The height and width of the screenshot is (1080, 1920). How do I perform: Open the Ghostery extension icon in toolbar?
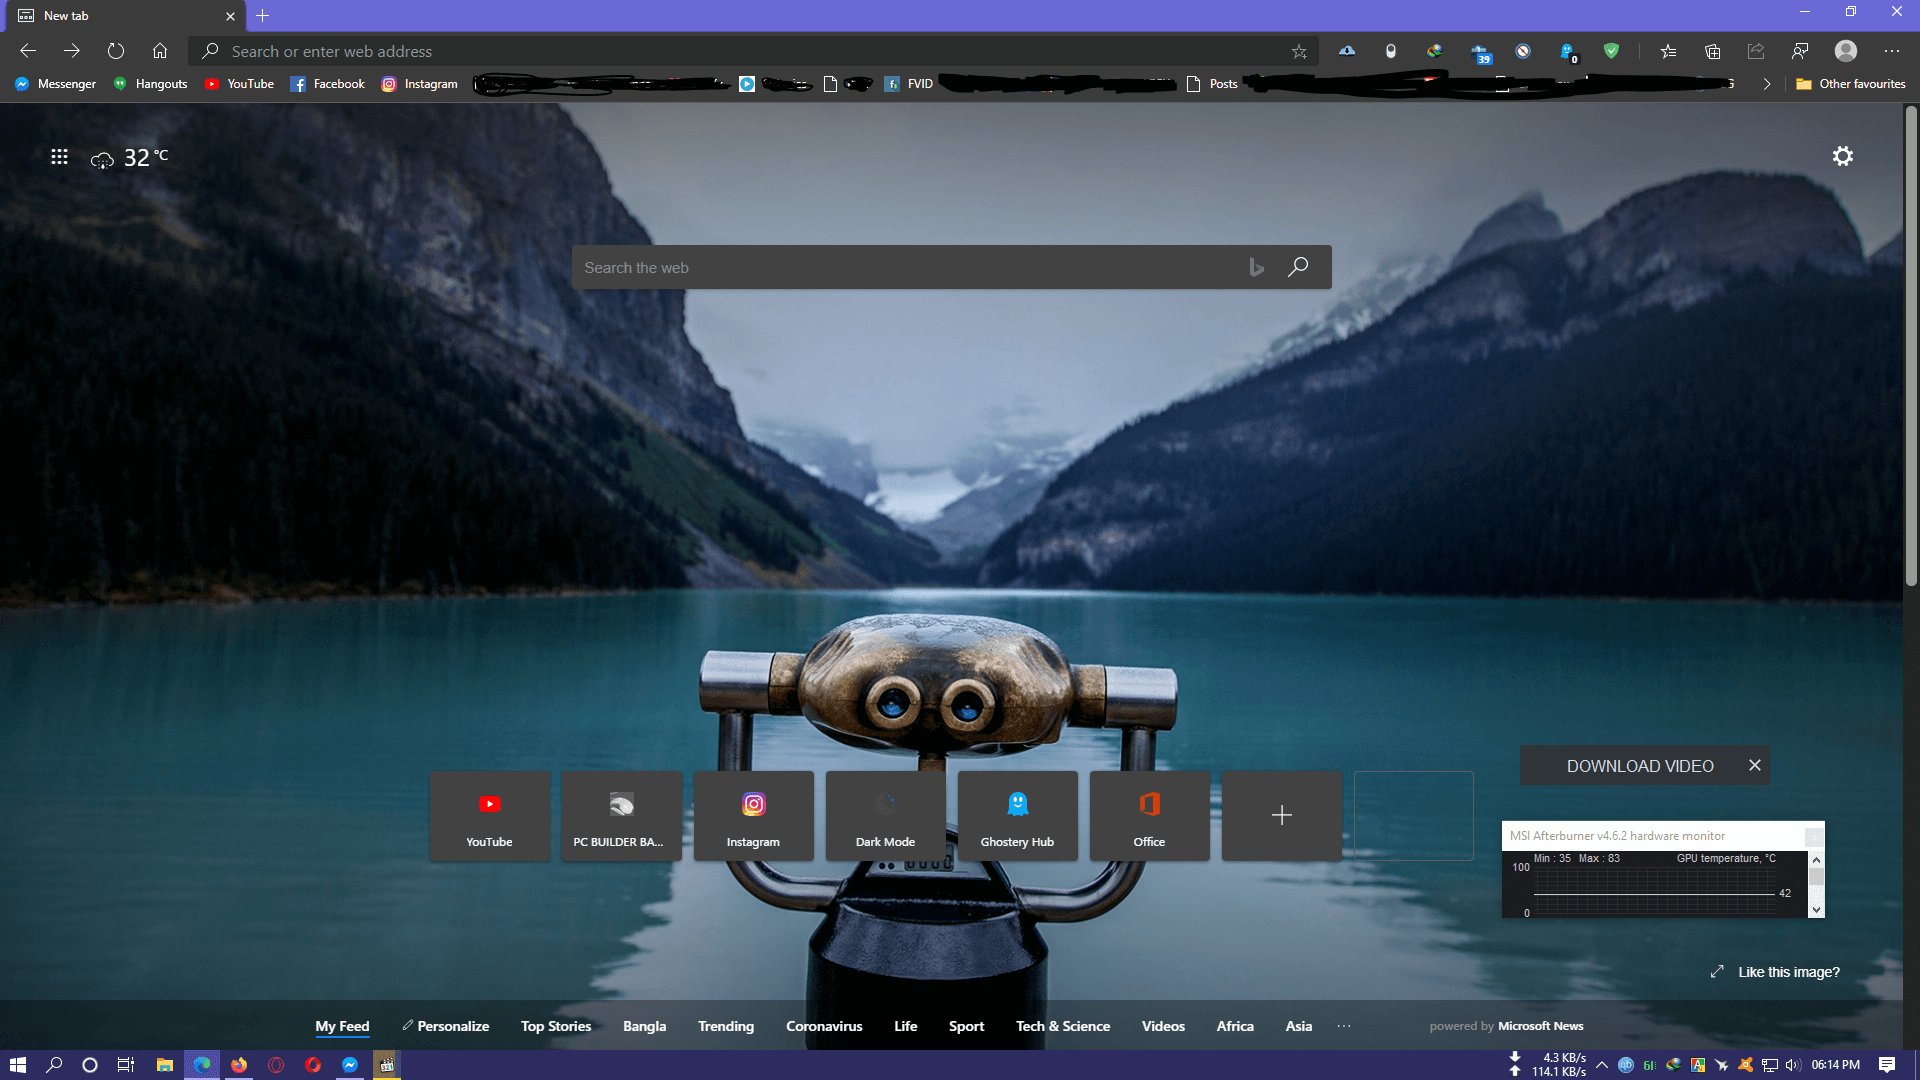coord(1567,52)
